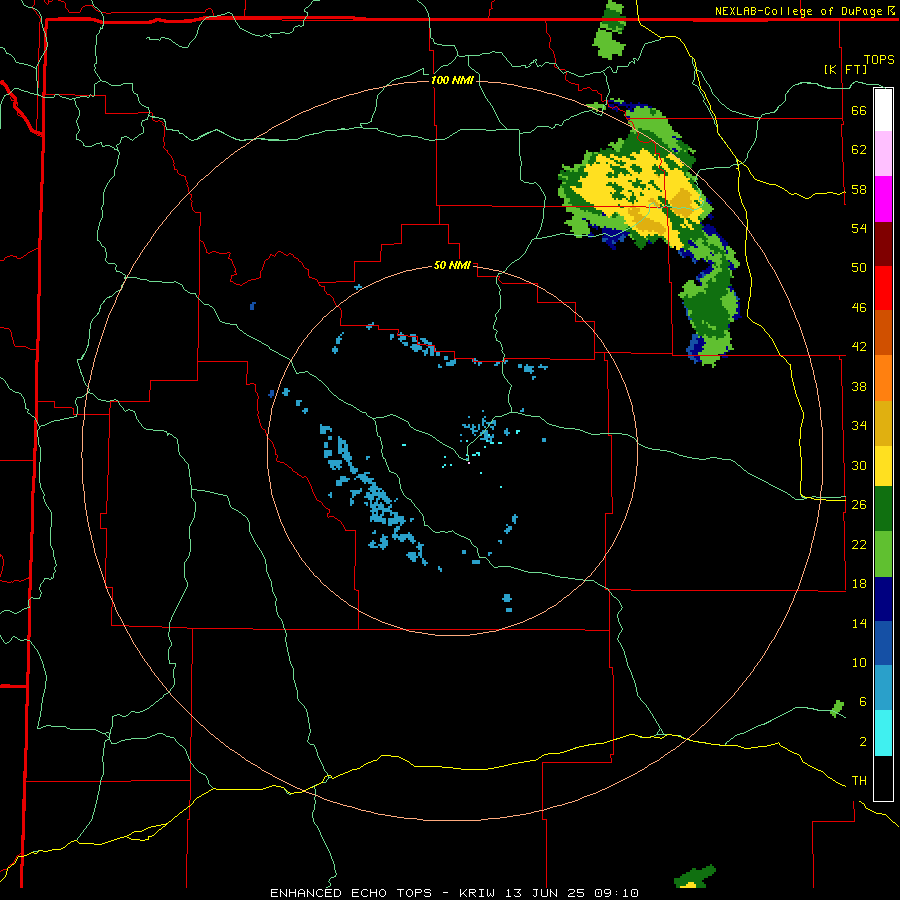Screen dimensions: 900x900
Task: Select the light green 26 kft swatch
Action: [883, 554]
